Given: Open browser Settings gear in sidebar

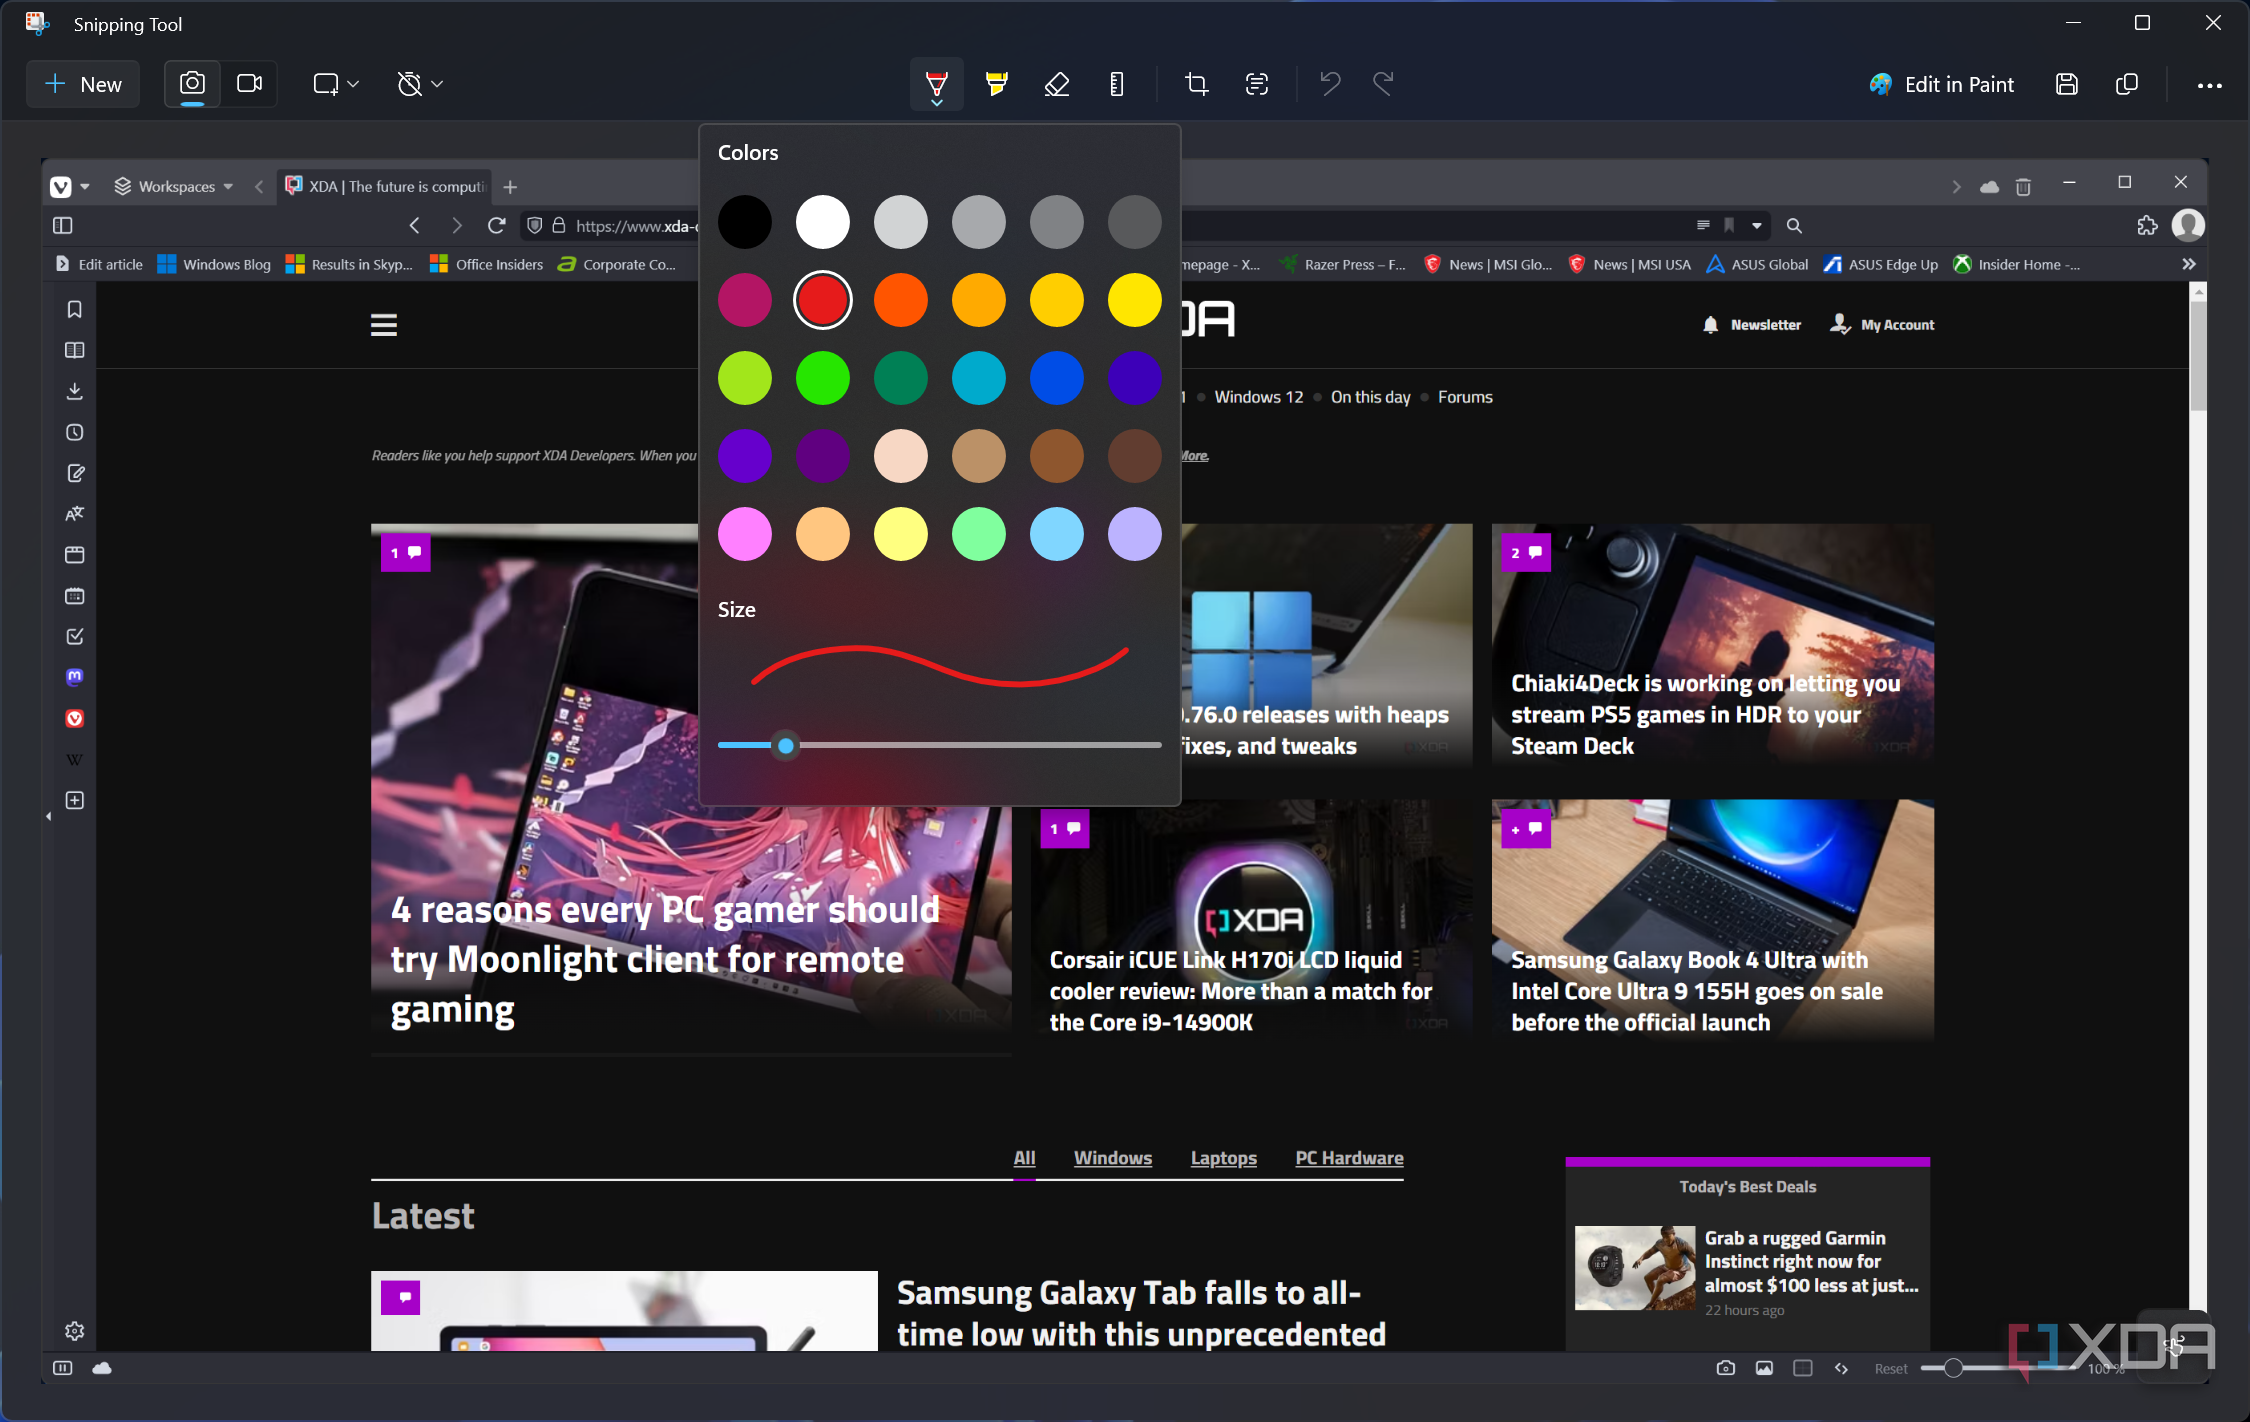Looking at the screenshot, I should (x=74, y=1331).
